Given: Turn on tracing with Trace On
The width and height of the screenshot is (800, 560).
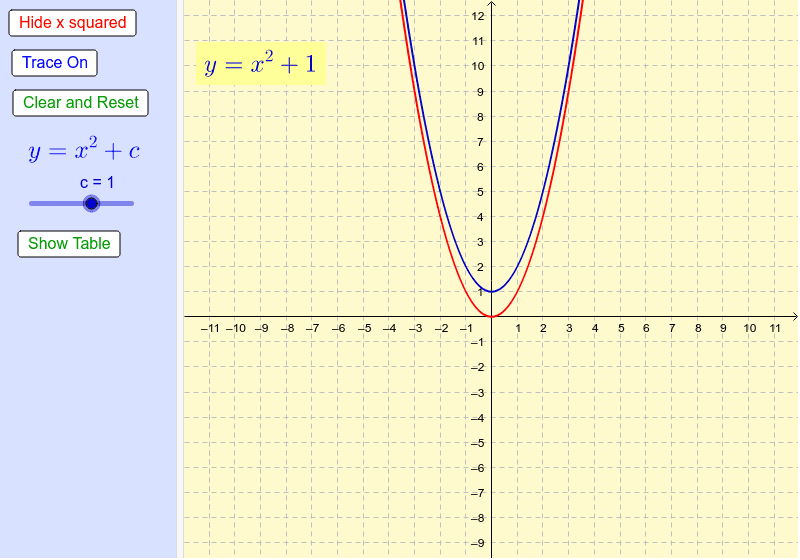Looking at the screenshot, I should (55, 63).
